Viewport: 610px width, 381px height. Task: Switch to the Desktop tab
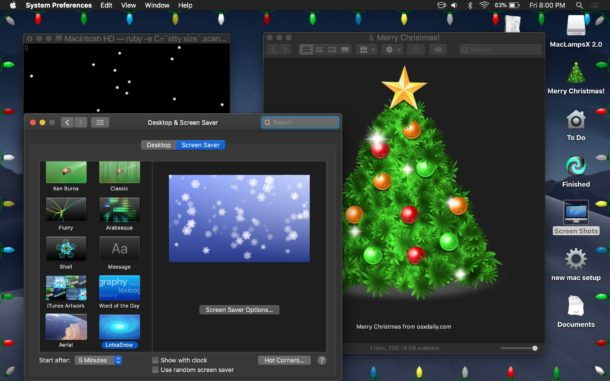click(x=159, y=145)
